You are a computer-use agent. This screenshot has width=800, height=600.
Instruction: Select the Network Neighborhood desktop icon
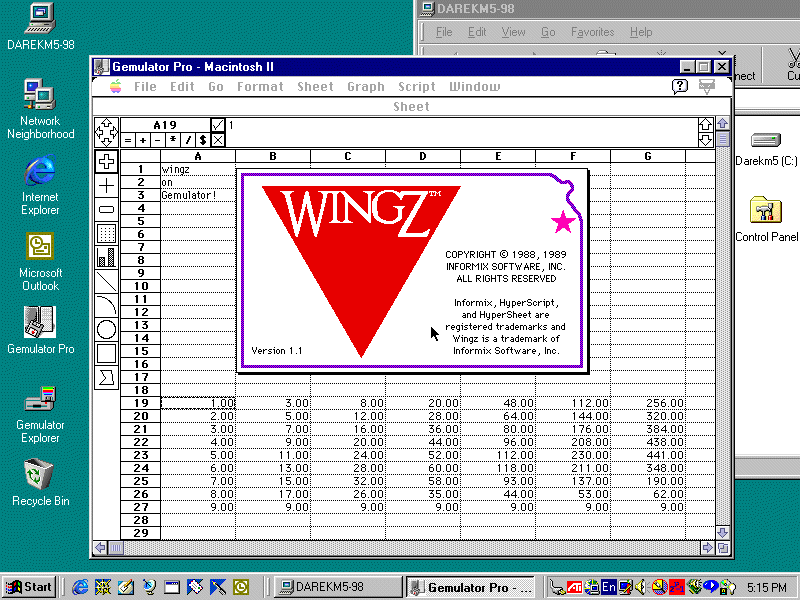40,109
